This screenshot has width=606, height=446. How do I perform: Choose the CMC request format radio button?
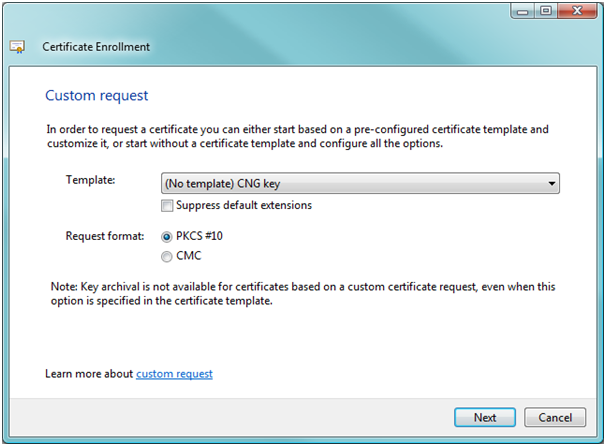(167, 256)
